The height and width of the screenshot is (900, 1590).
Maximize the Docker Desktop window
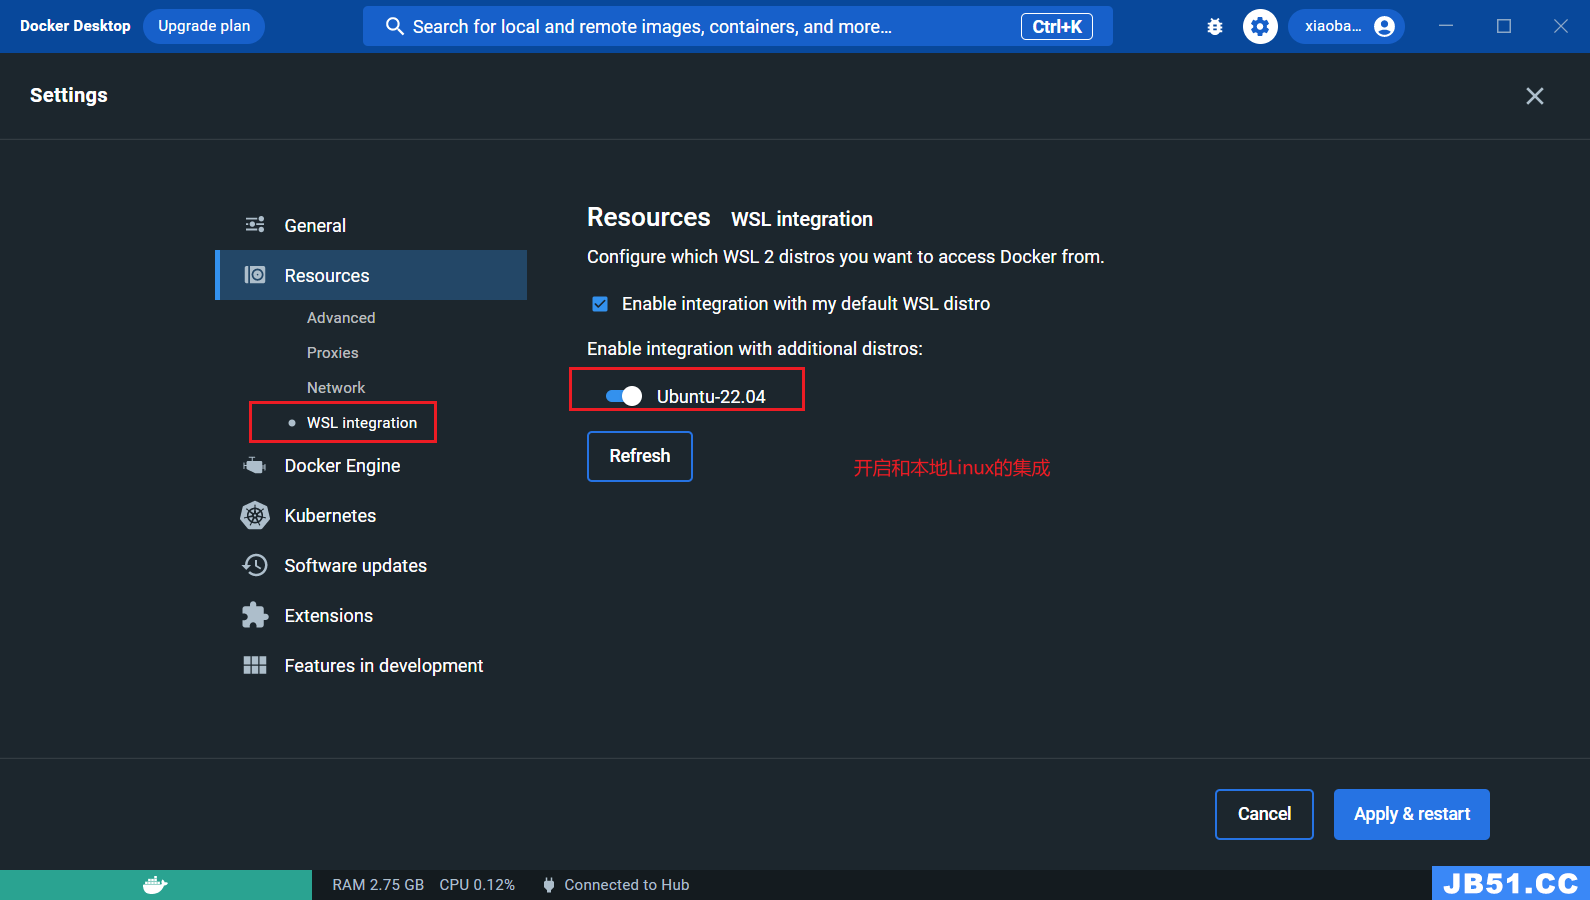click(x=1504, y=26)
